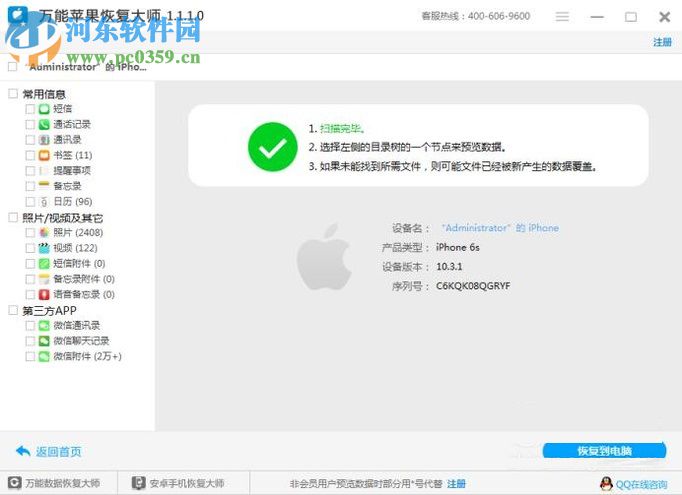Check the 微信聊天记录 checkbox

30,341
